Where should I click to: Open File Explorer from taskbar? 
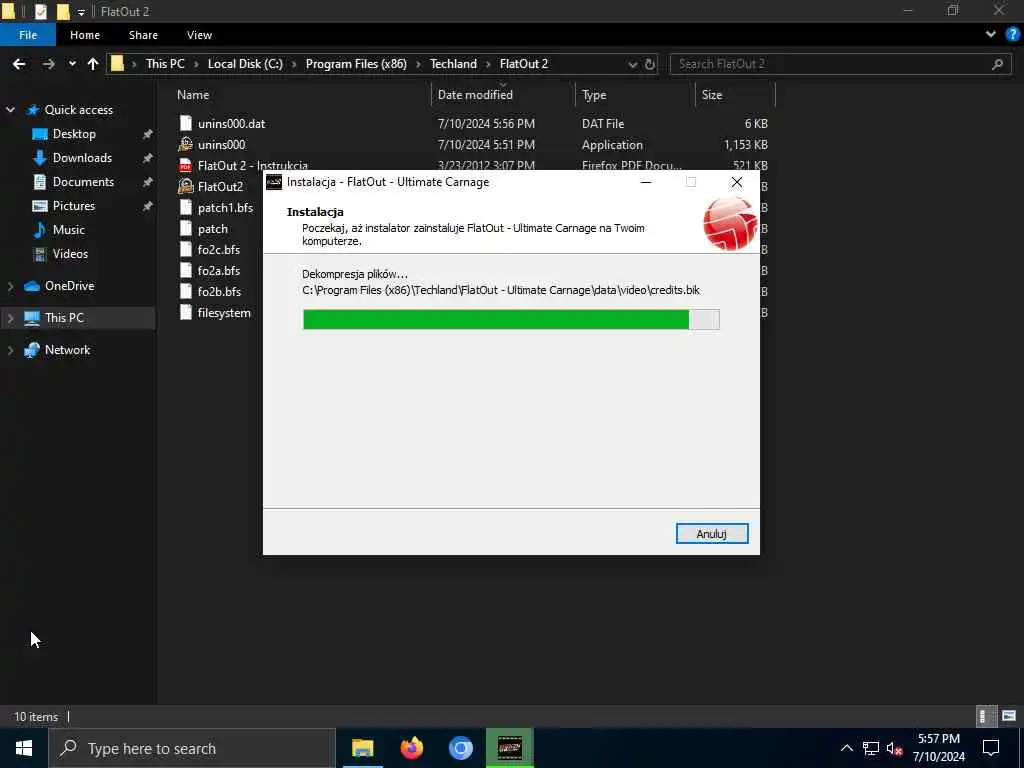[x=362, y=748]
